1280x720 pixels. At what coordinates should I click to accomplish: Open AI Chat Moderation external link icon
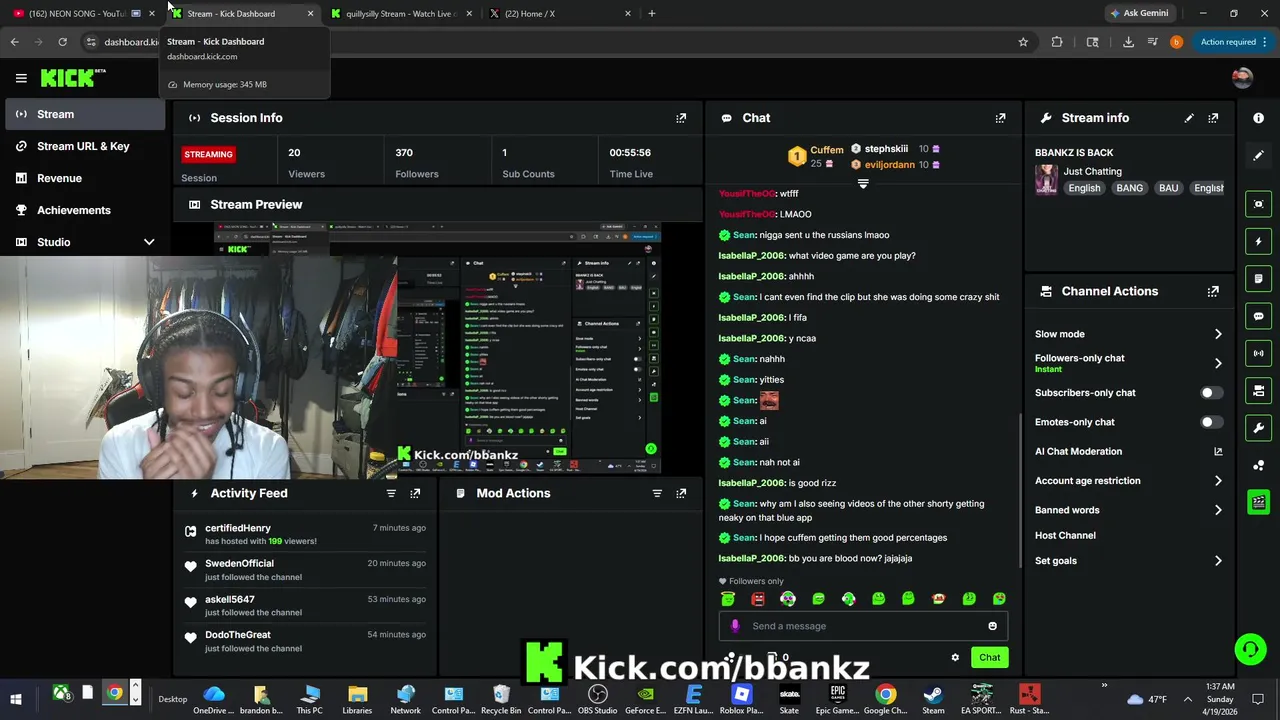pyautogui.click(x=1218, y=452)
